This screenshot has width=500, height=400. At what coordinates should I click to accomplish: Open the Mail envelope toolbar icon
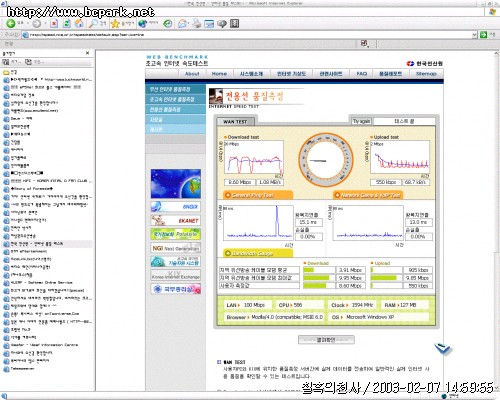click(183, 24)
